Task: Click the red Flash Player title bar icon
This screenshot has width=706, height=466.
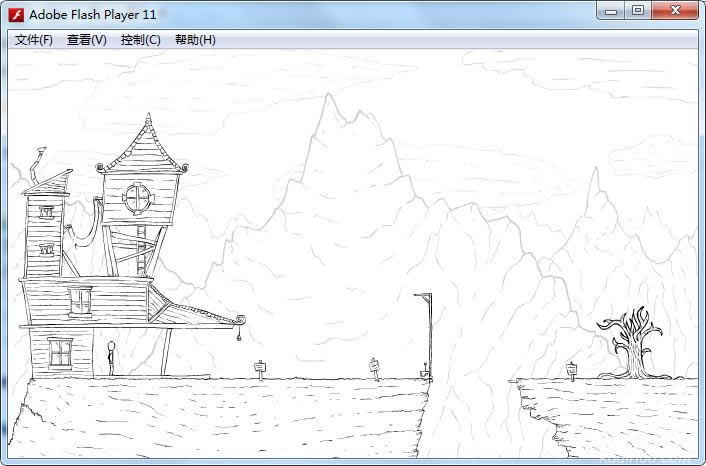Action: (x=16, y=15)
